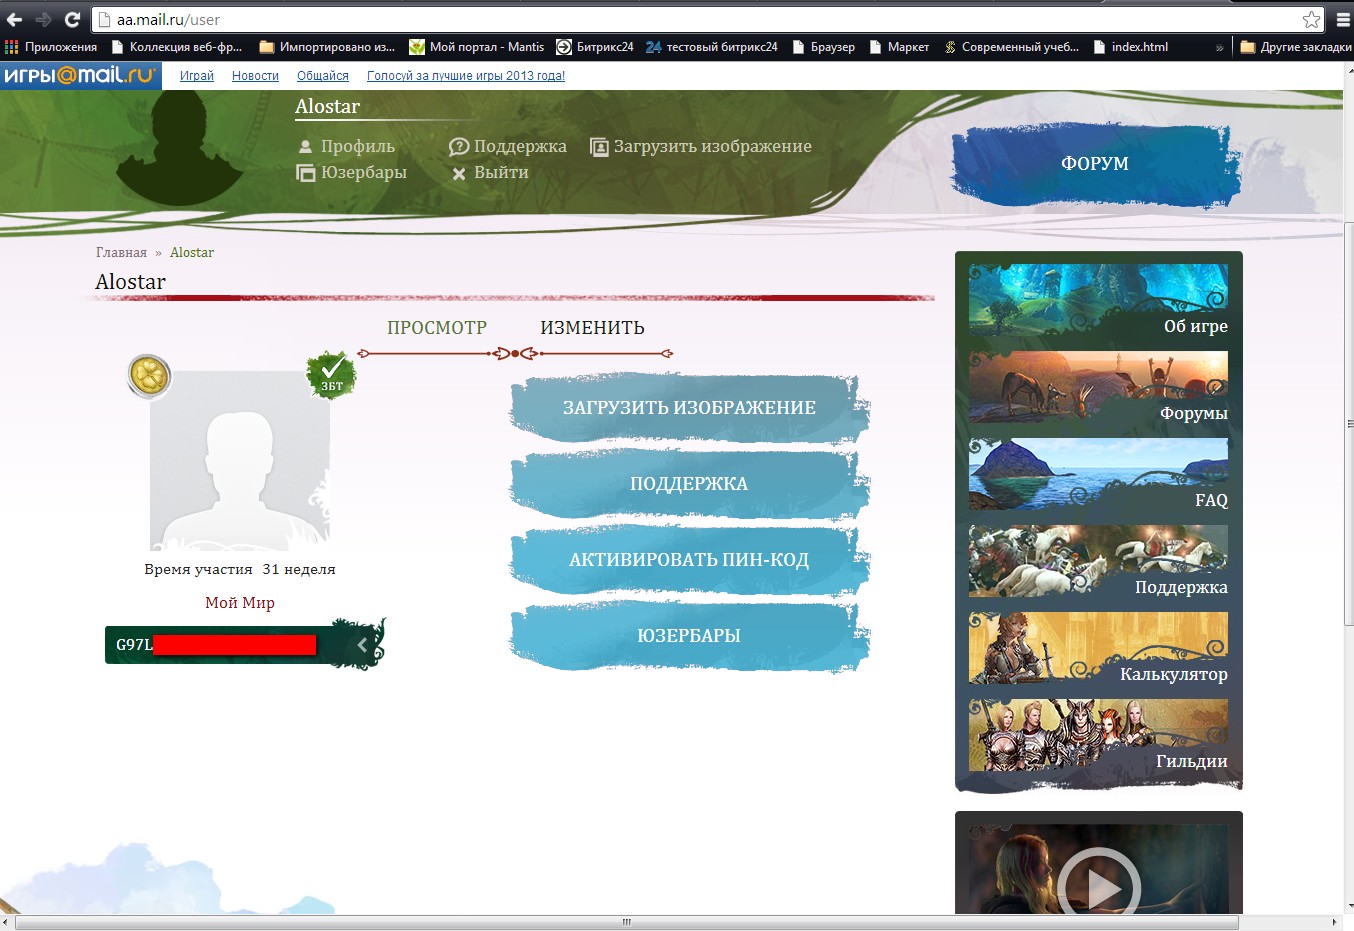Click the vertical page scrollbar
This screenshot has width=1354, height=931.
(1348, 424)
